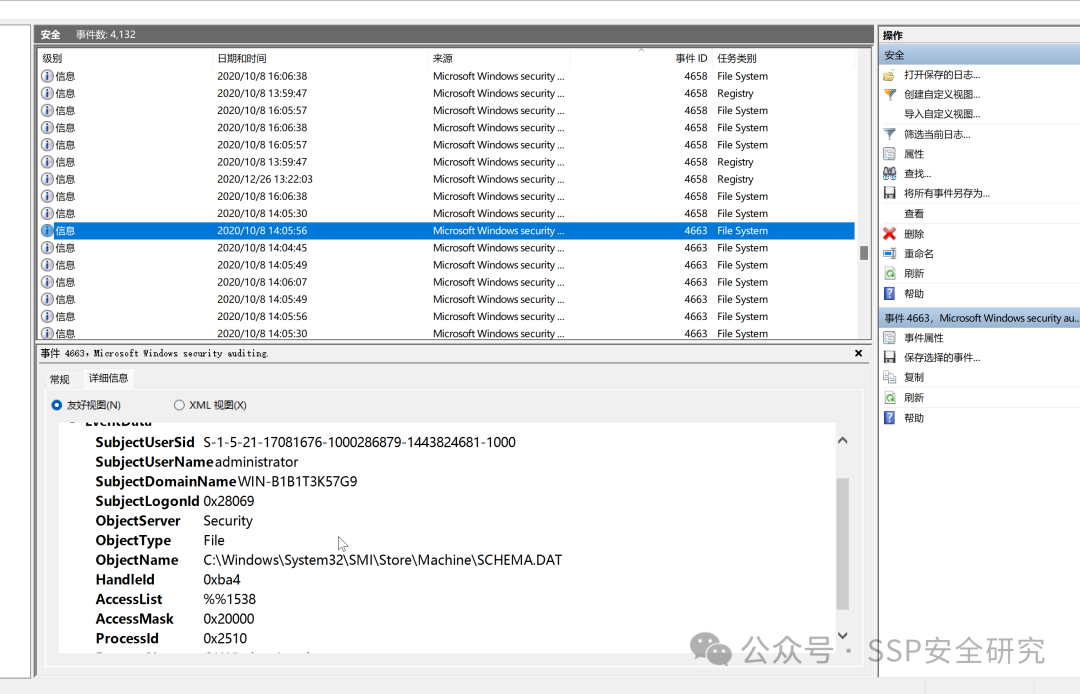Image resolution: width=1080 pixels, height=694 pixels.
Task: Click the details pane vertical scrollbar thumb
Action: (x=842, y=544)
